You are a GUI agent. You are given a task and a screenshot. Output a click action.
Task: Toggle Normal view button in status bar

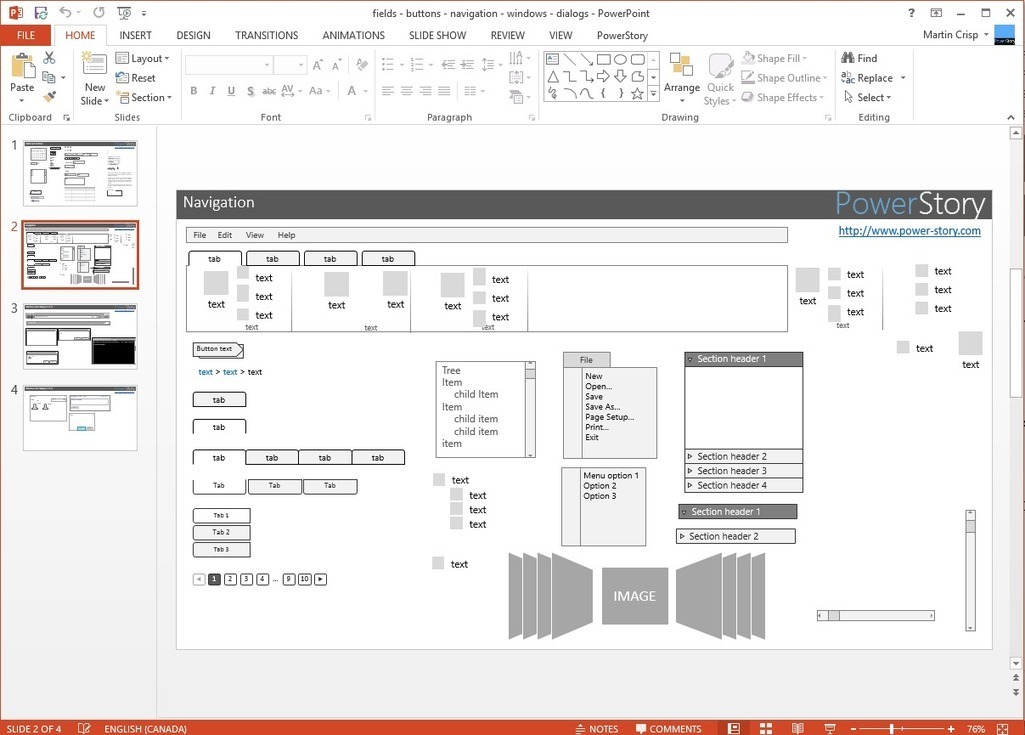pos(734,728)
